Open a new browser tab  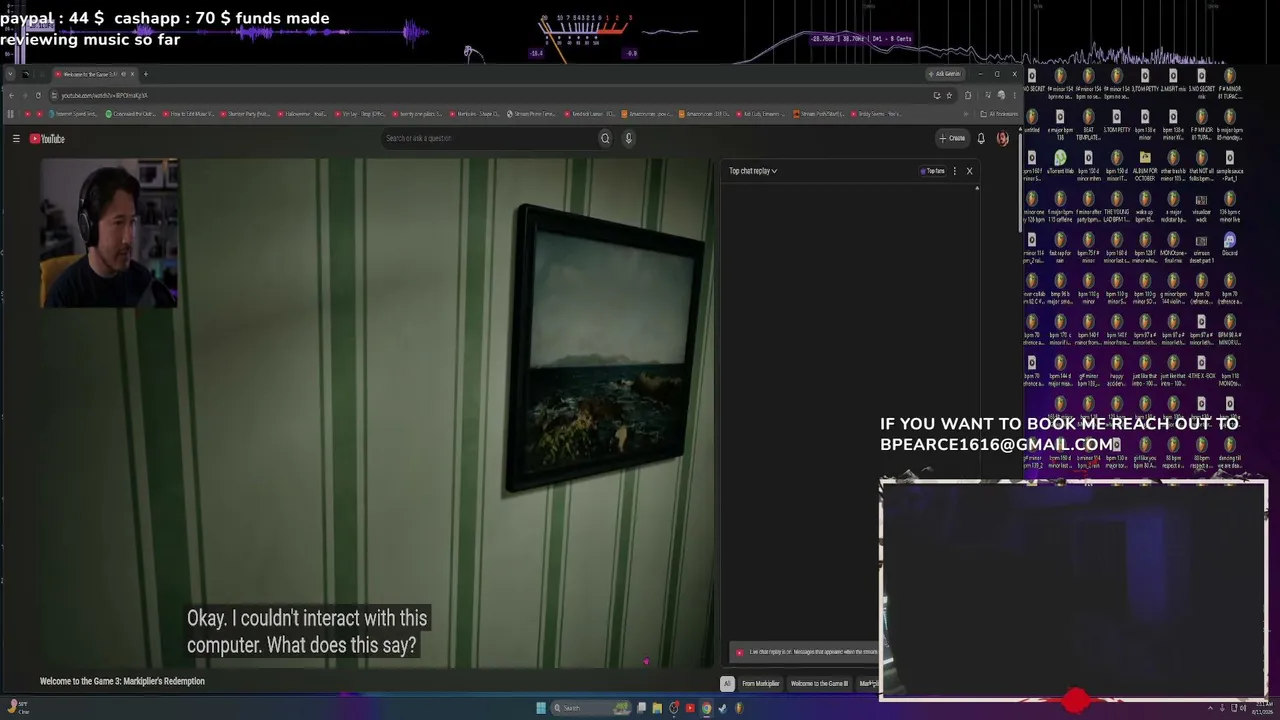145,74
